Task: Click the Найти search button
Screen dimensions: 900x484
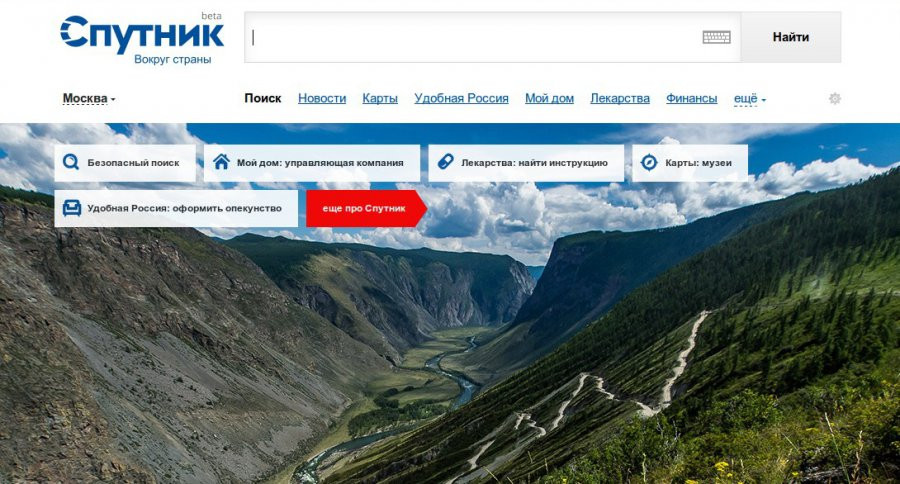Action: click(x=790, y=37)
